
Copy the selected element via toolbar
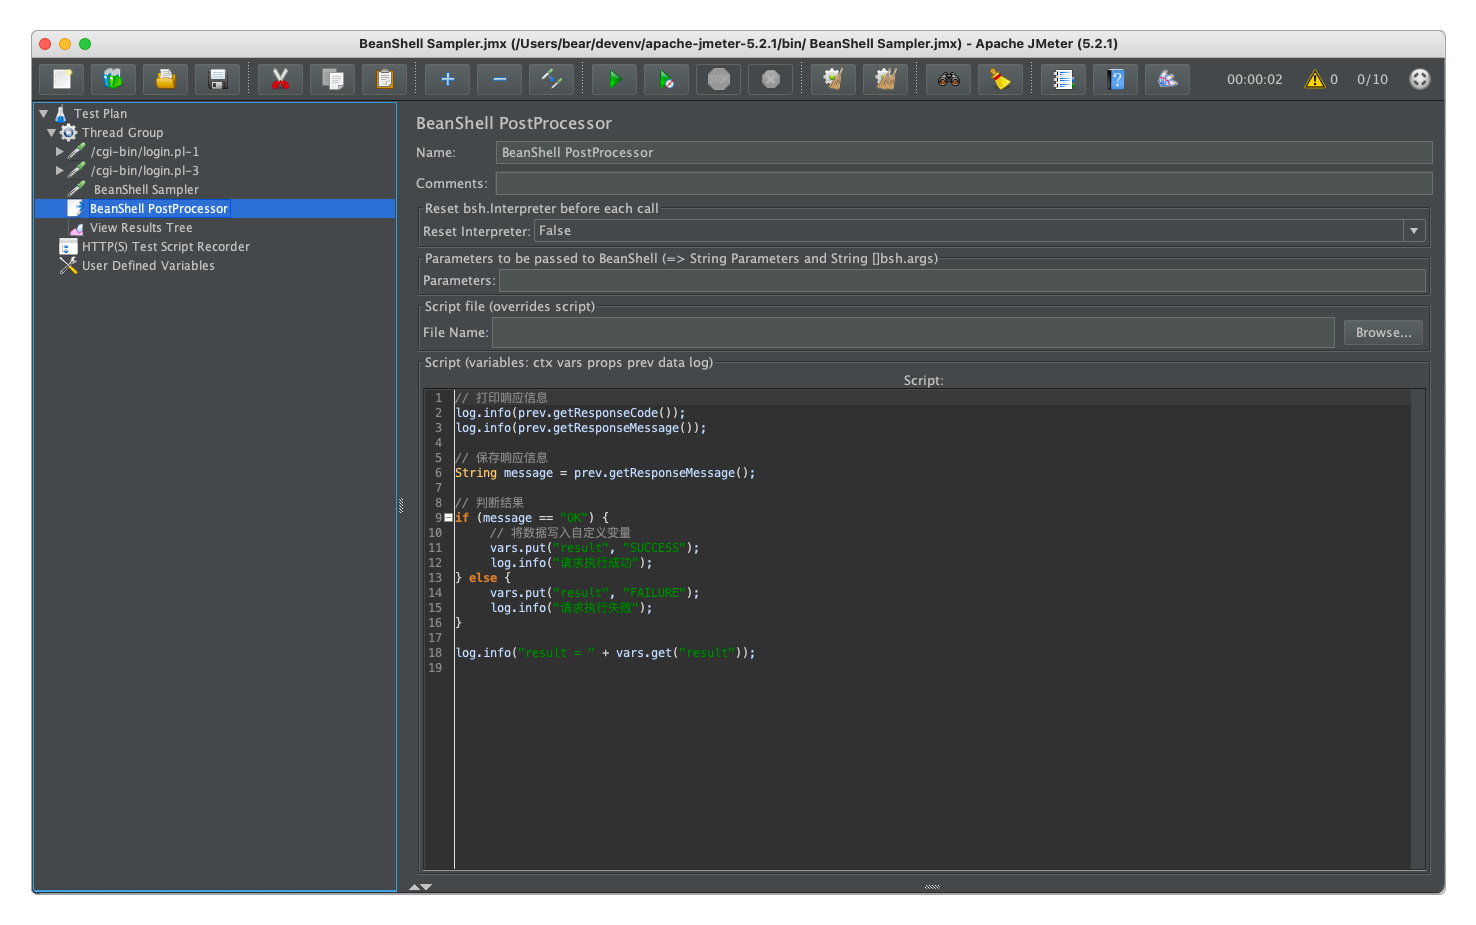click(333, 79)
